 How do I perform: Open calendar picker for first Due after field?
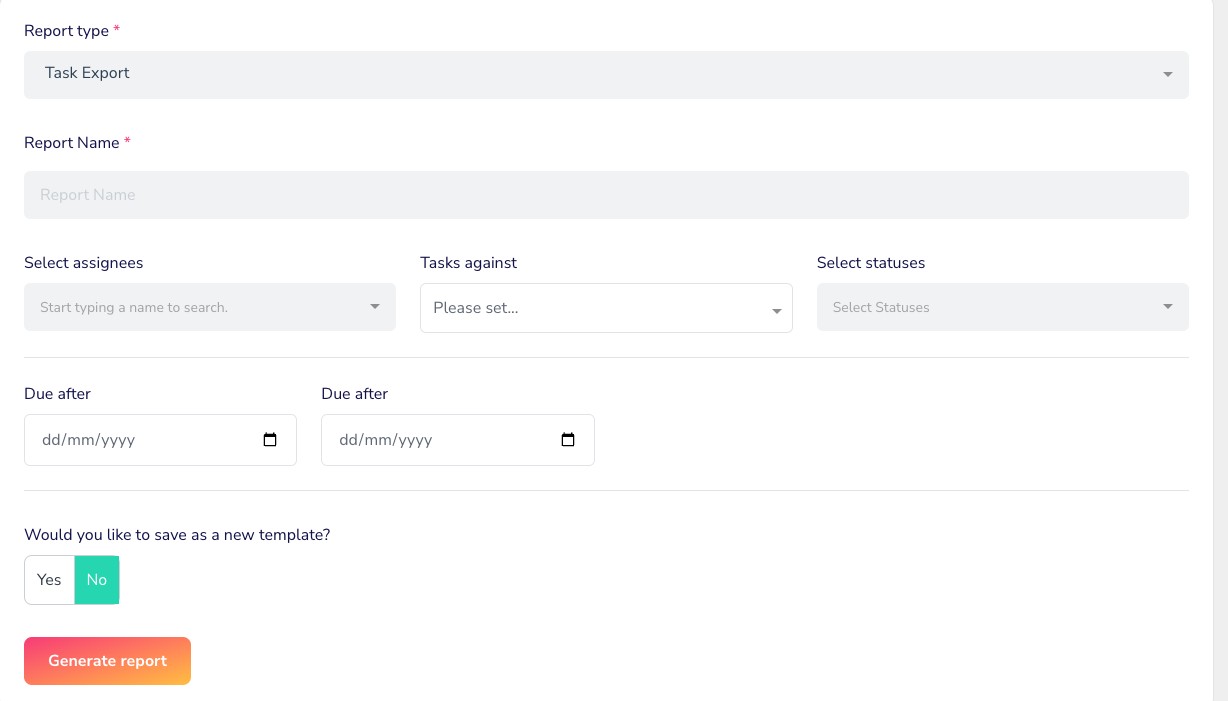pos(269,440)
